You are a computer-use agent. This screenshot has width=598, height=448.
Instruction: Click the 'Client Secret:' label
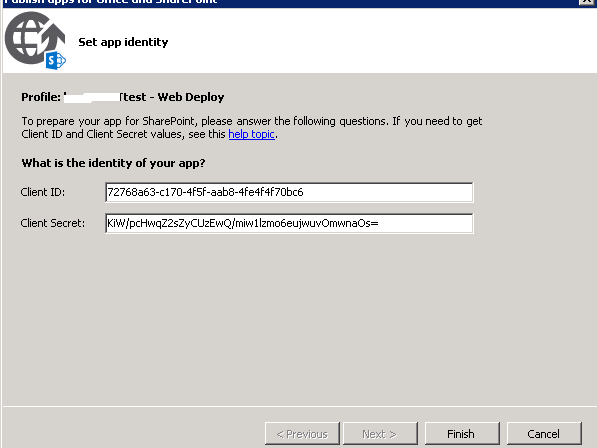53,223
